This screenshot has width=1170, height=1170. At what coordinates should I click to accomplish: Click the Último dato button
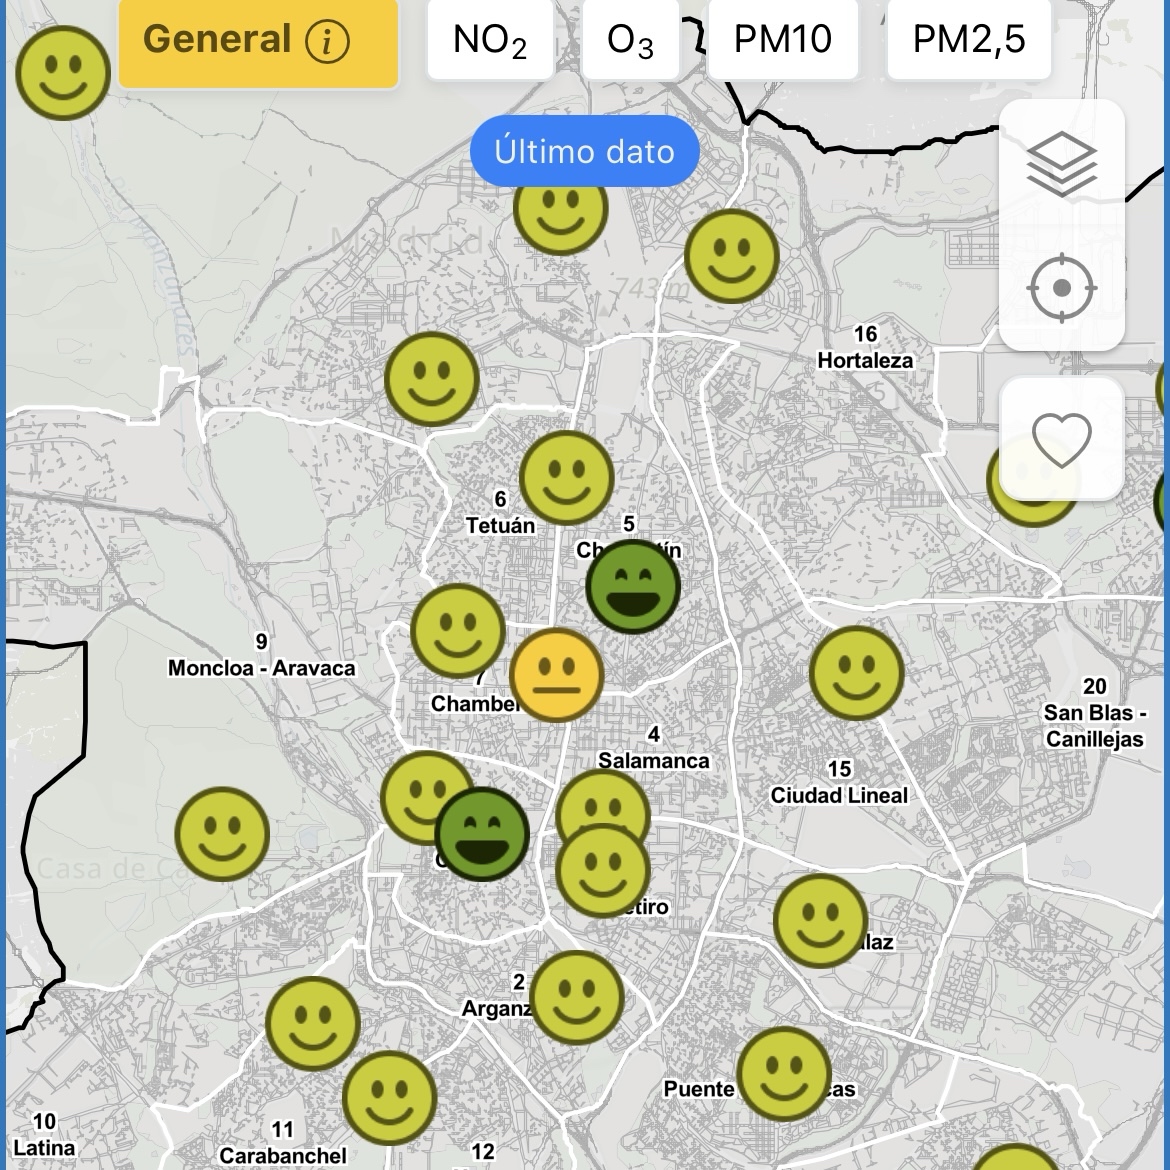pyautogui.click(x=584, y=151)
